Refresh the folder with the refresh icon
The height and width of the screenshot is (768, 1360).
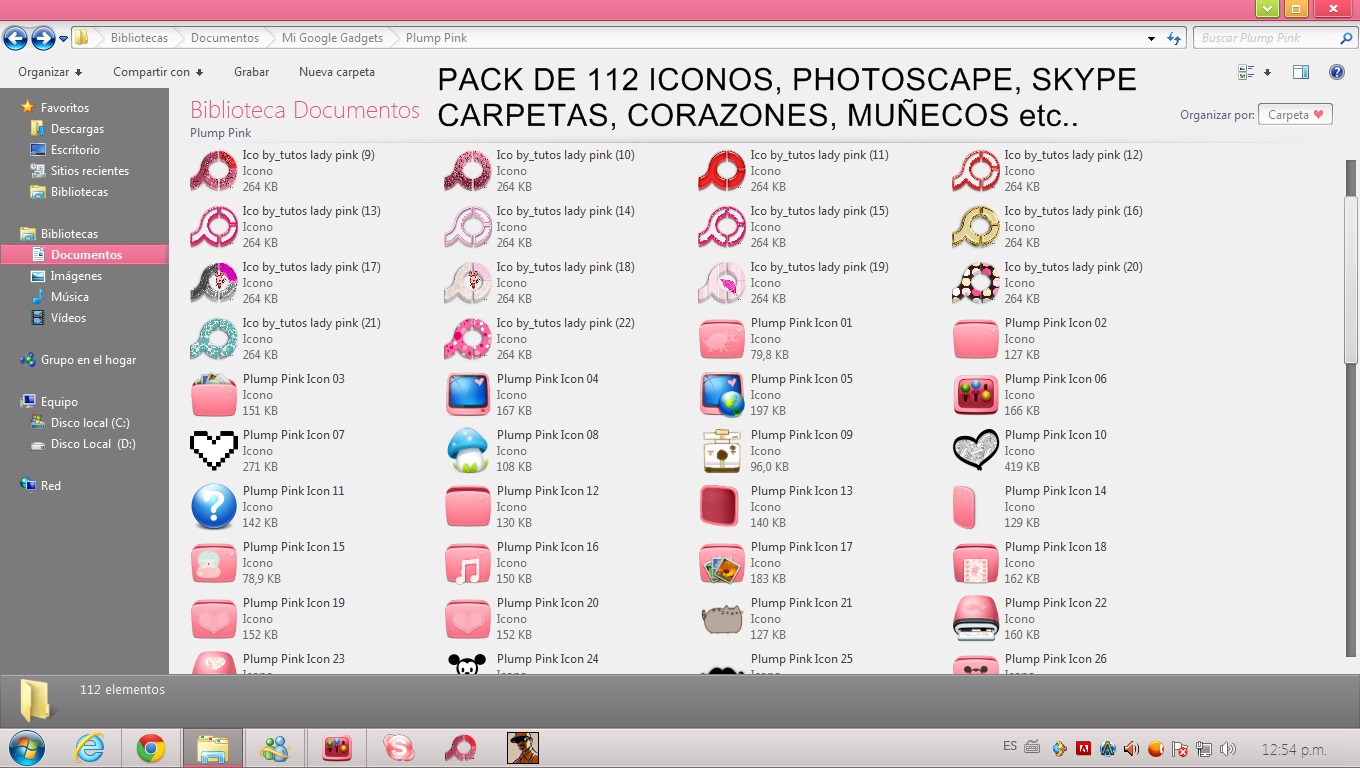(x=1173, y=38)
